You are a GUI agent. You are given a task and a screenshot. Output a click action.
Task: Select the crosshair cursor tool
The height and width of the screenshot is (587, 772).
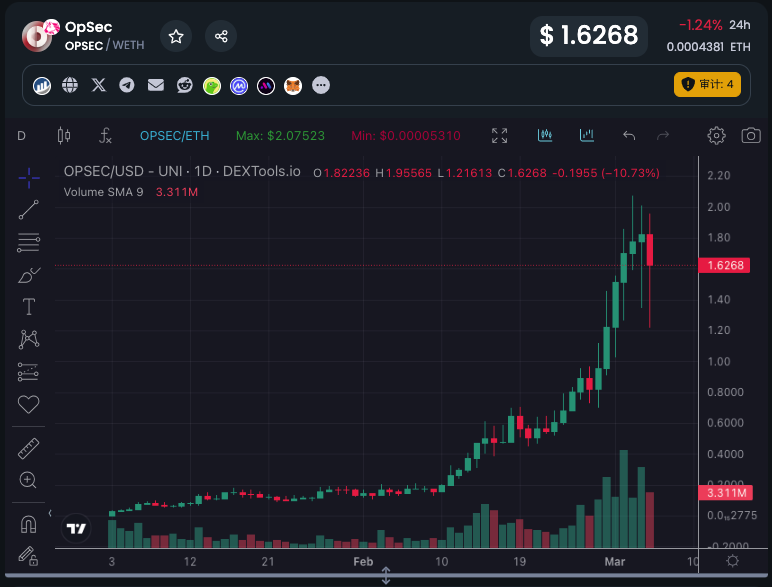click(29, 177)
